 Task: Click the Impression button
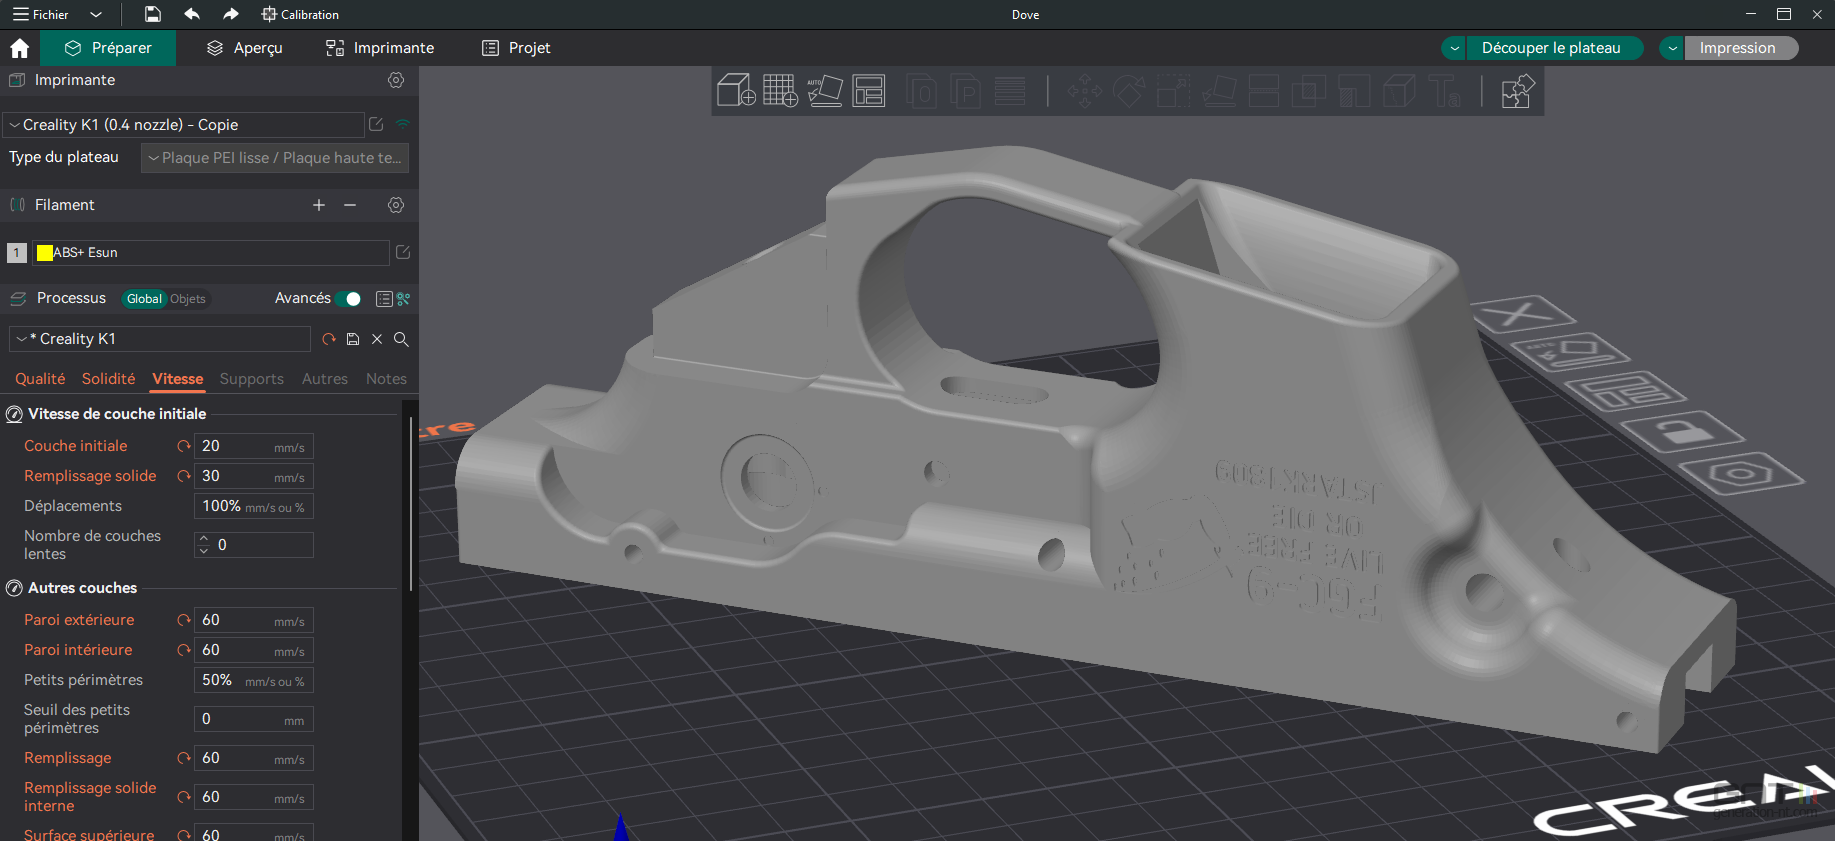tap(1739, 48)
